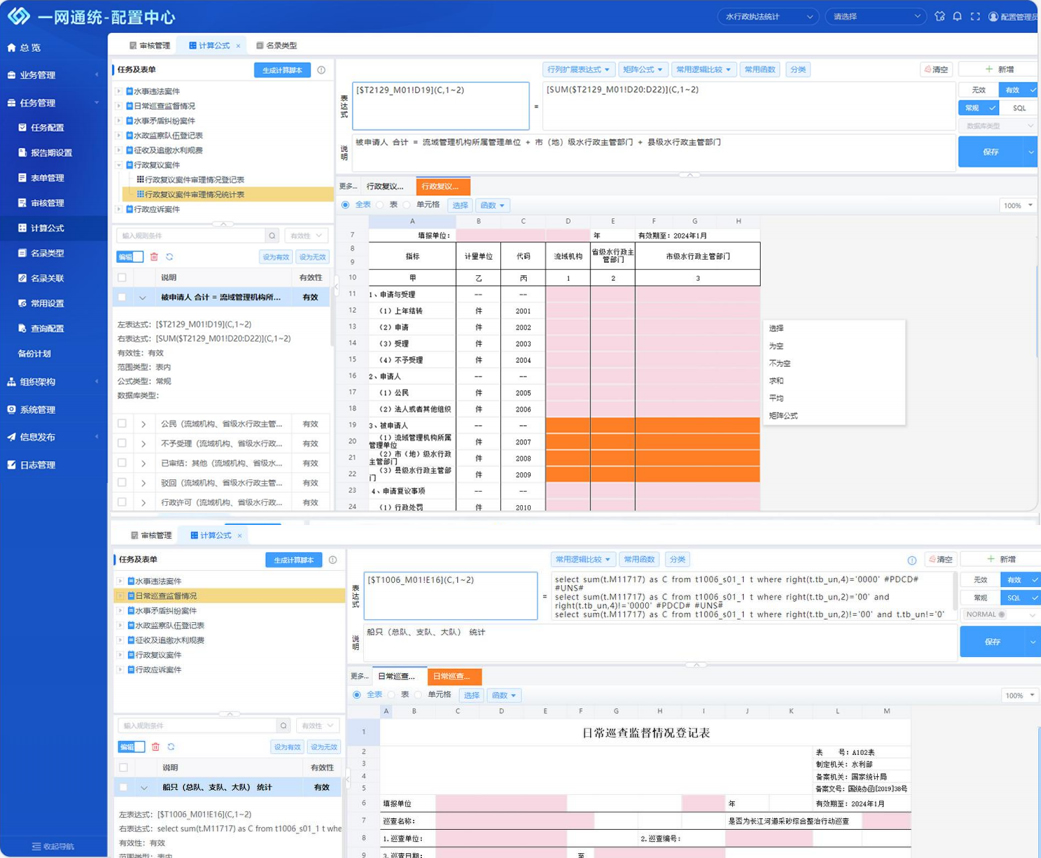Viewport: 1041px width, 858px height.
Task: Expand the 行政应诉案件 node in upper tree
Action: tap(118, 209)
